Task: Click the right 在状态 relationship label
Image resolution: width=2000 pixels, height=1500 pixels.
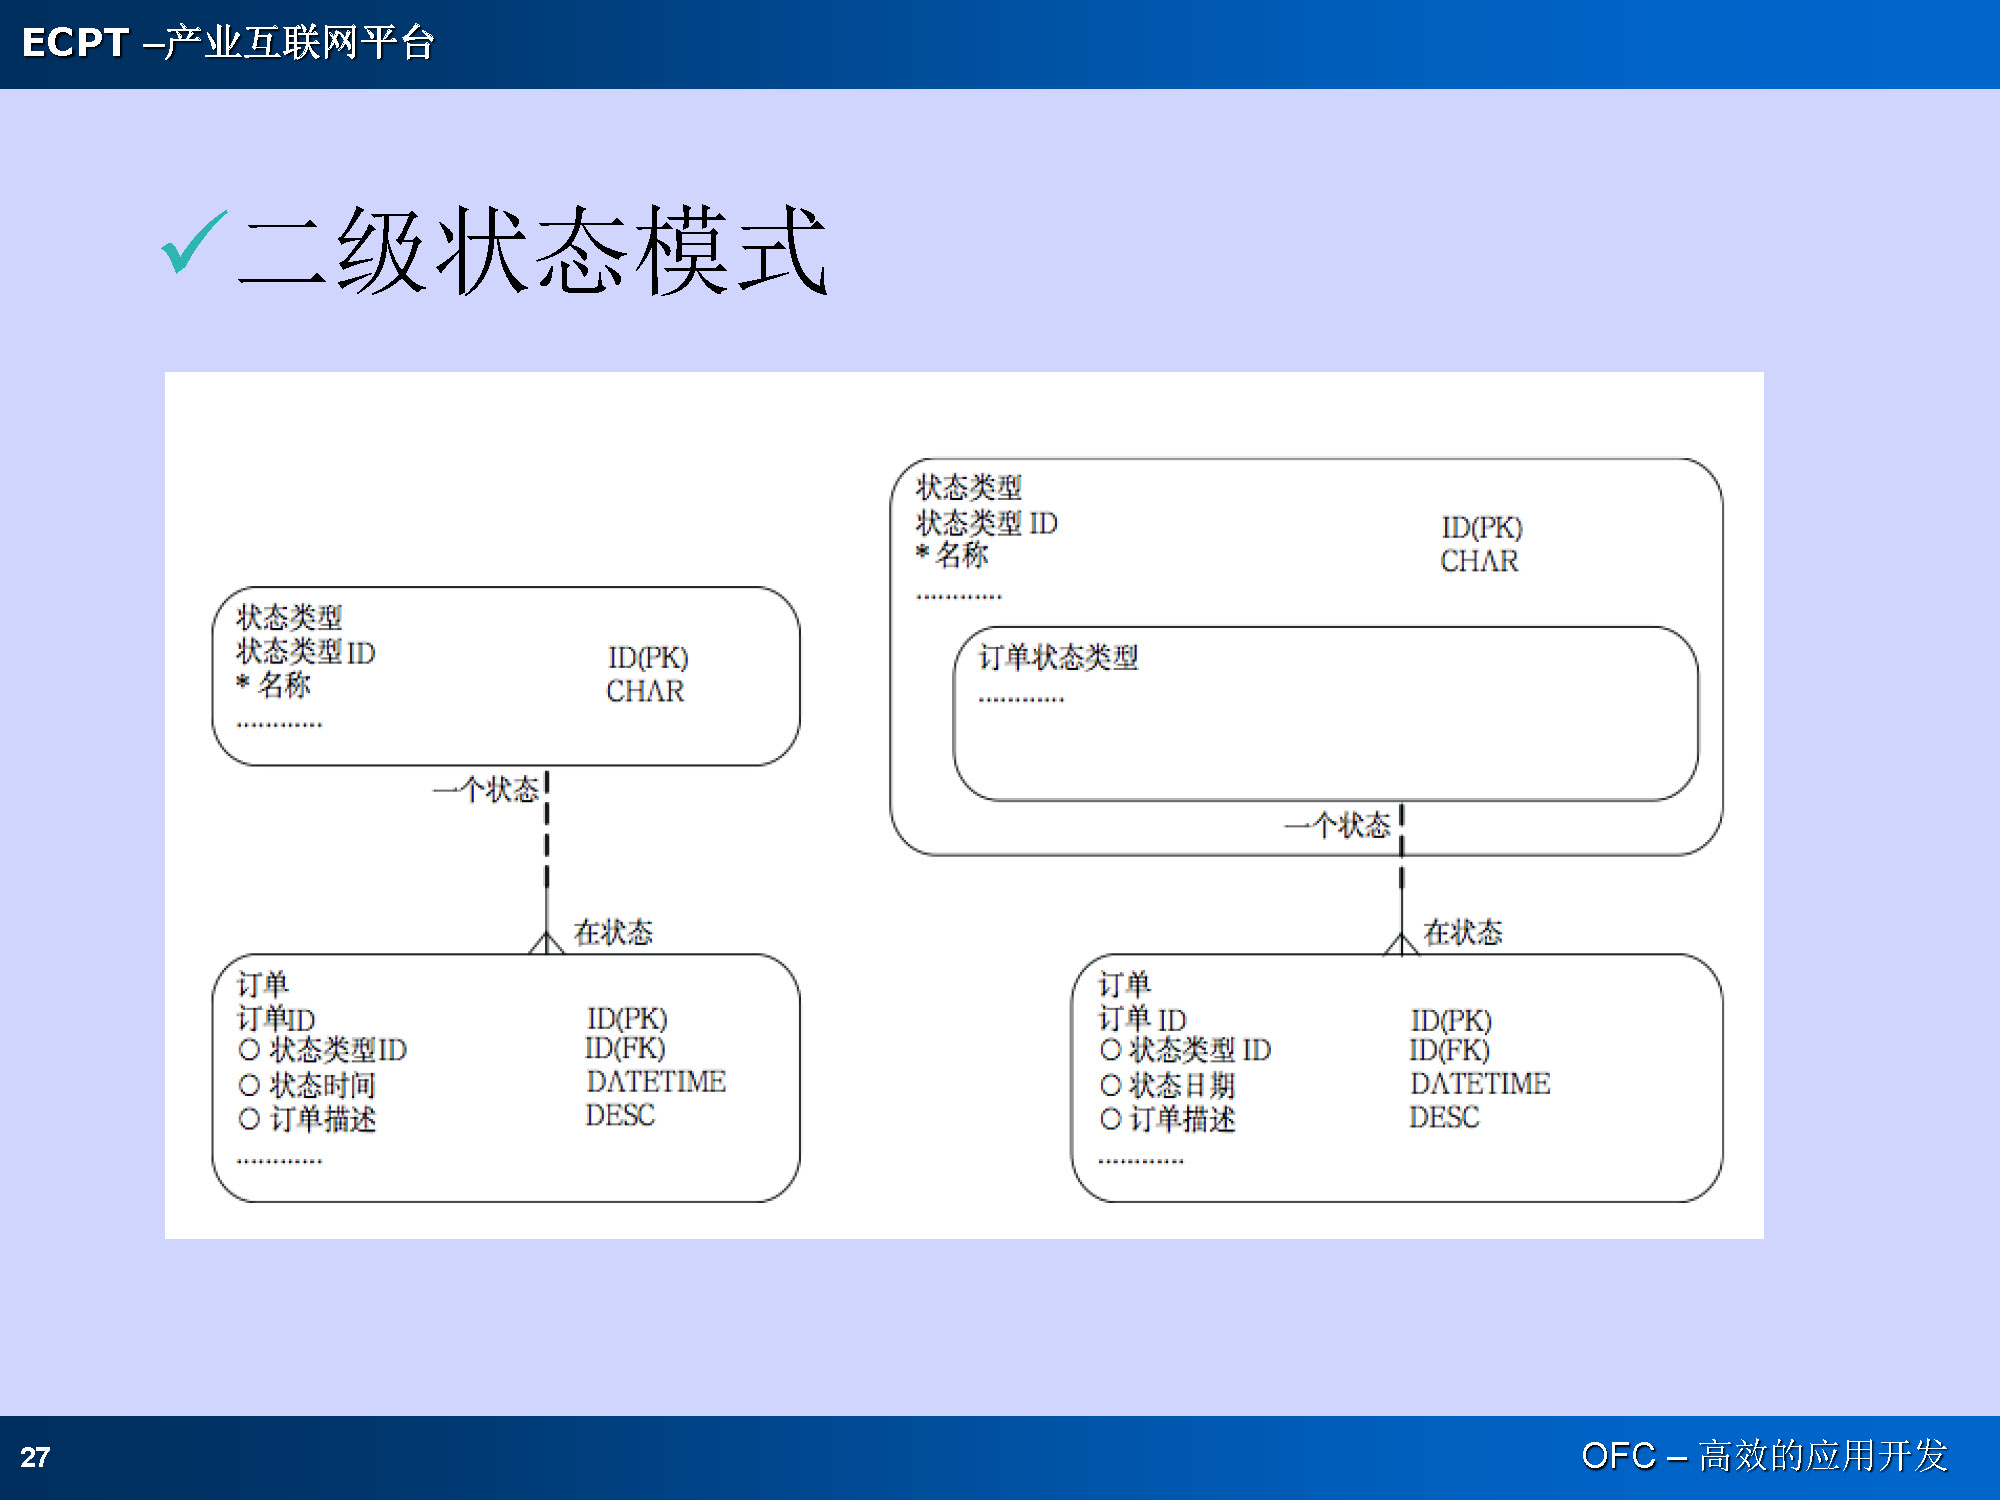Action: tap(1462, 932)
